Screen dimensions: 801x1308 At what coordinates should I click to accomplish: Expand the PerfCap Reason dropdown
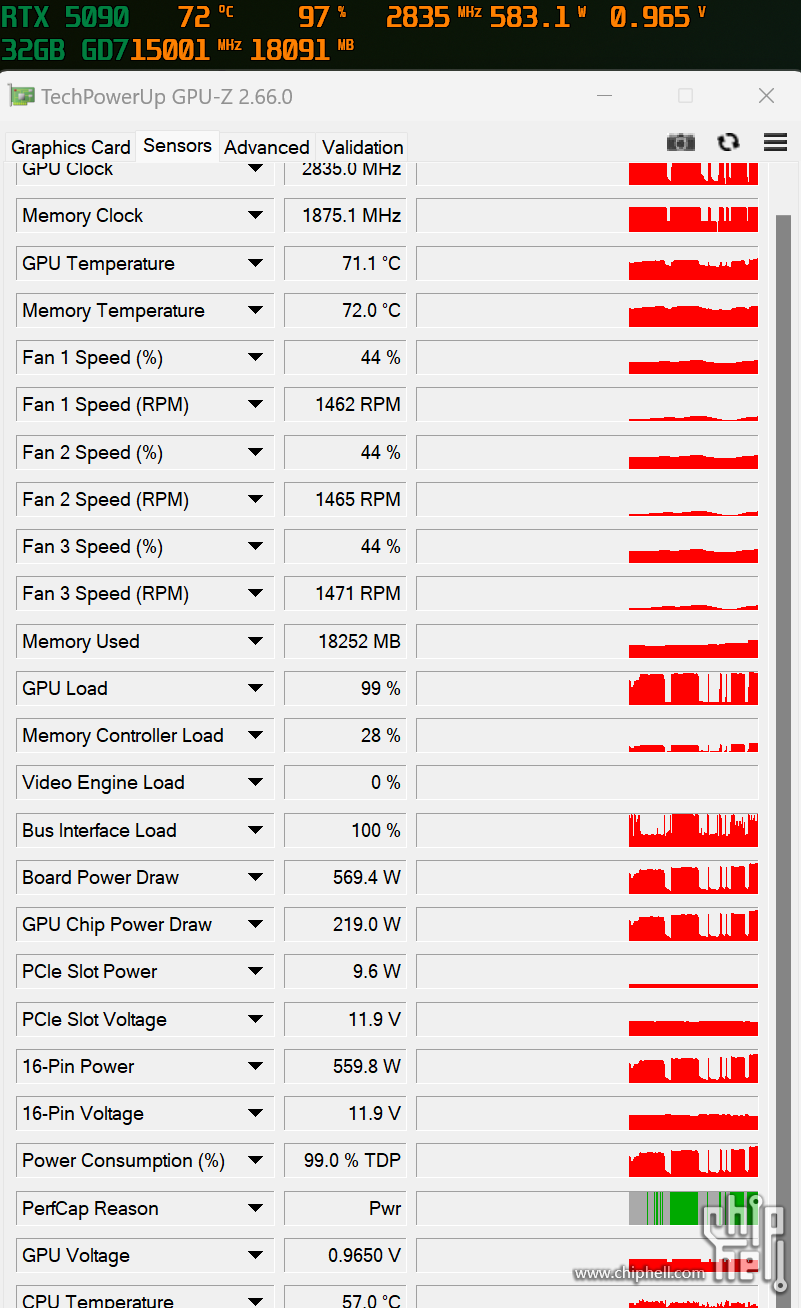point(255,1208)
